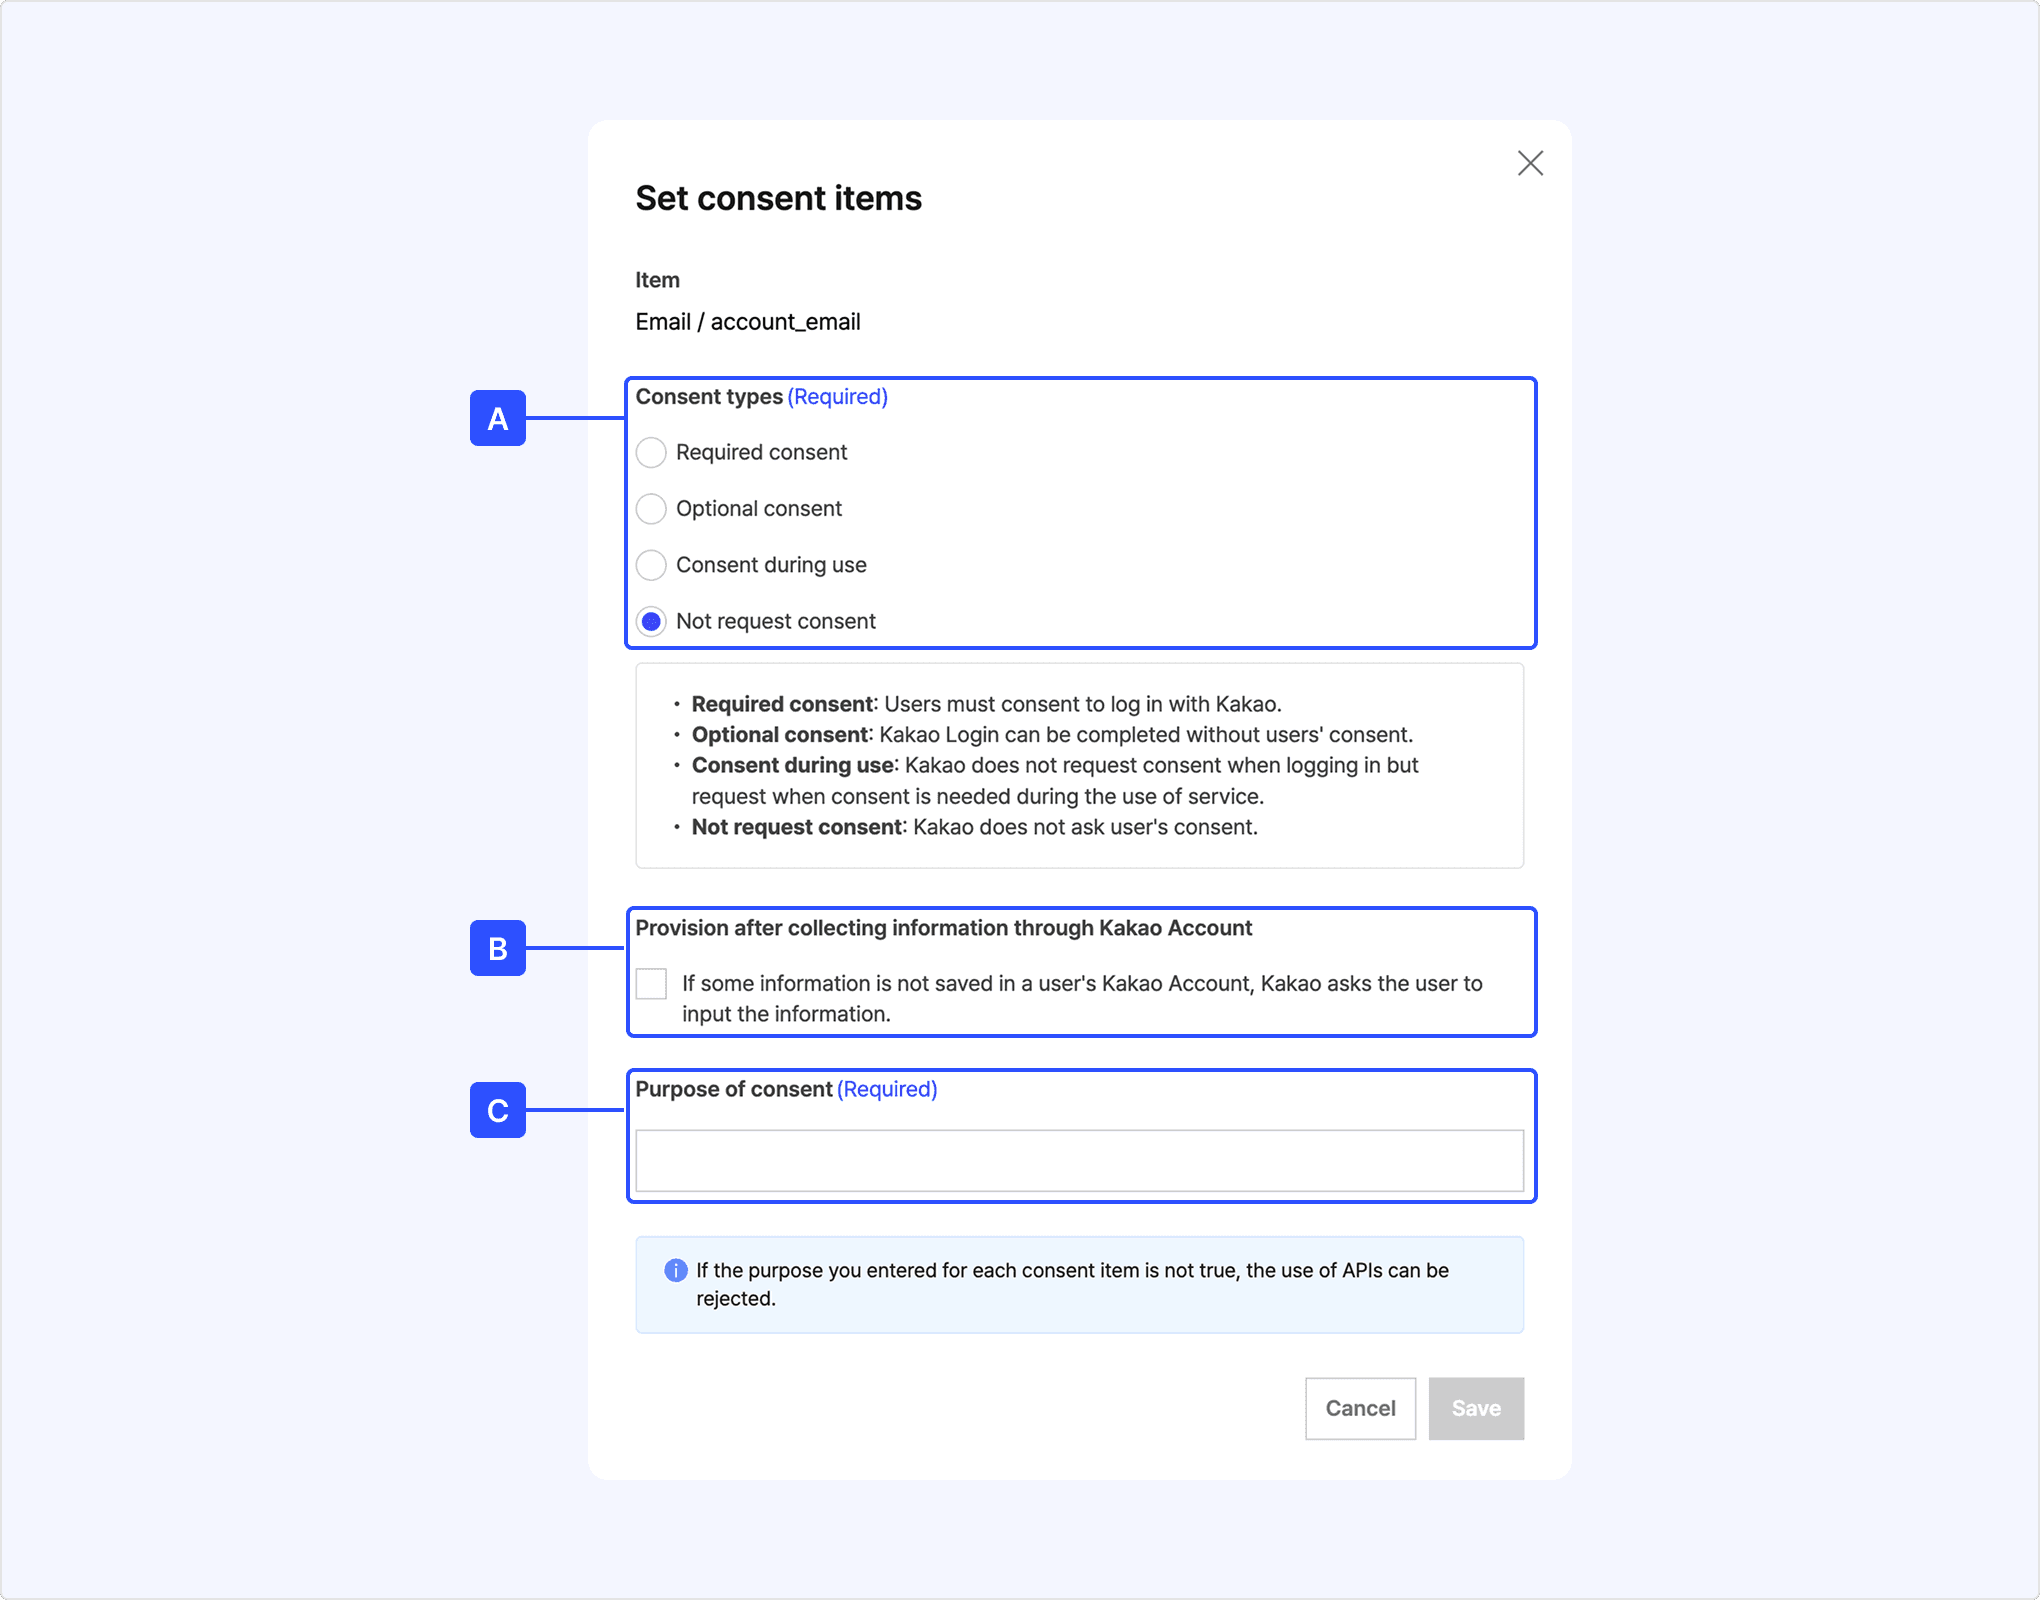Image resolution: width=2040 pixels, height=1600 pixels.
Task: Enable the Kakao Account provision checkbox
Action: 651,984
